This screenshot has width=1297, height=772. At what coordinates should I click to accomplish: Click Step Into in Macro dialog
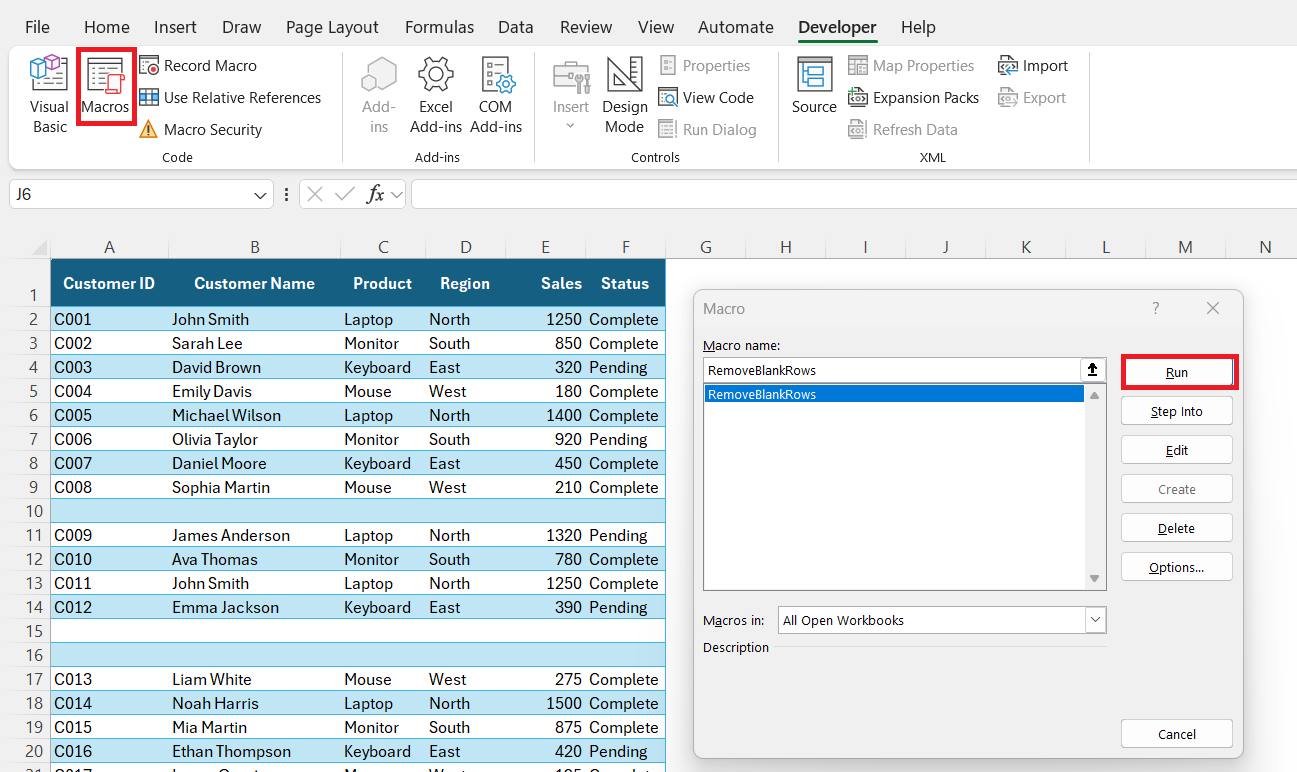click(1177, 411)
